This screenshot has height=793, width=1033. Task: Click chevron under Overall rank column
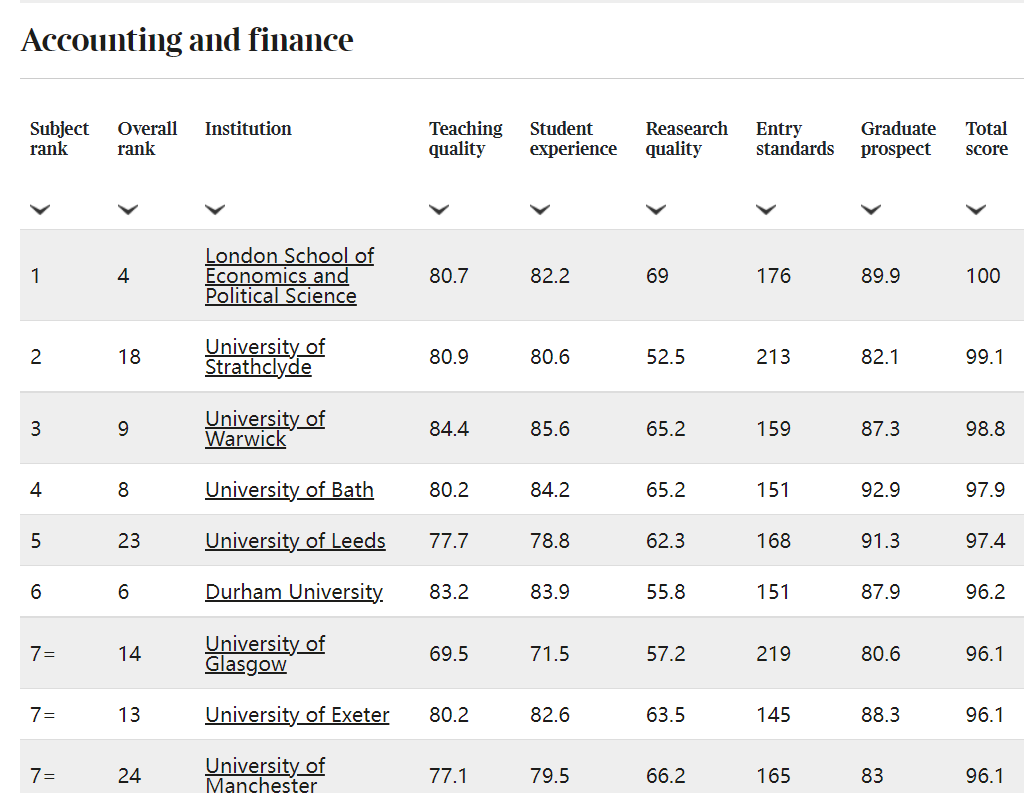(127, 210)
